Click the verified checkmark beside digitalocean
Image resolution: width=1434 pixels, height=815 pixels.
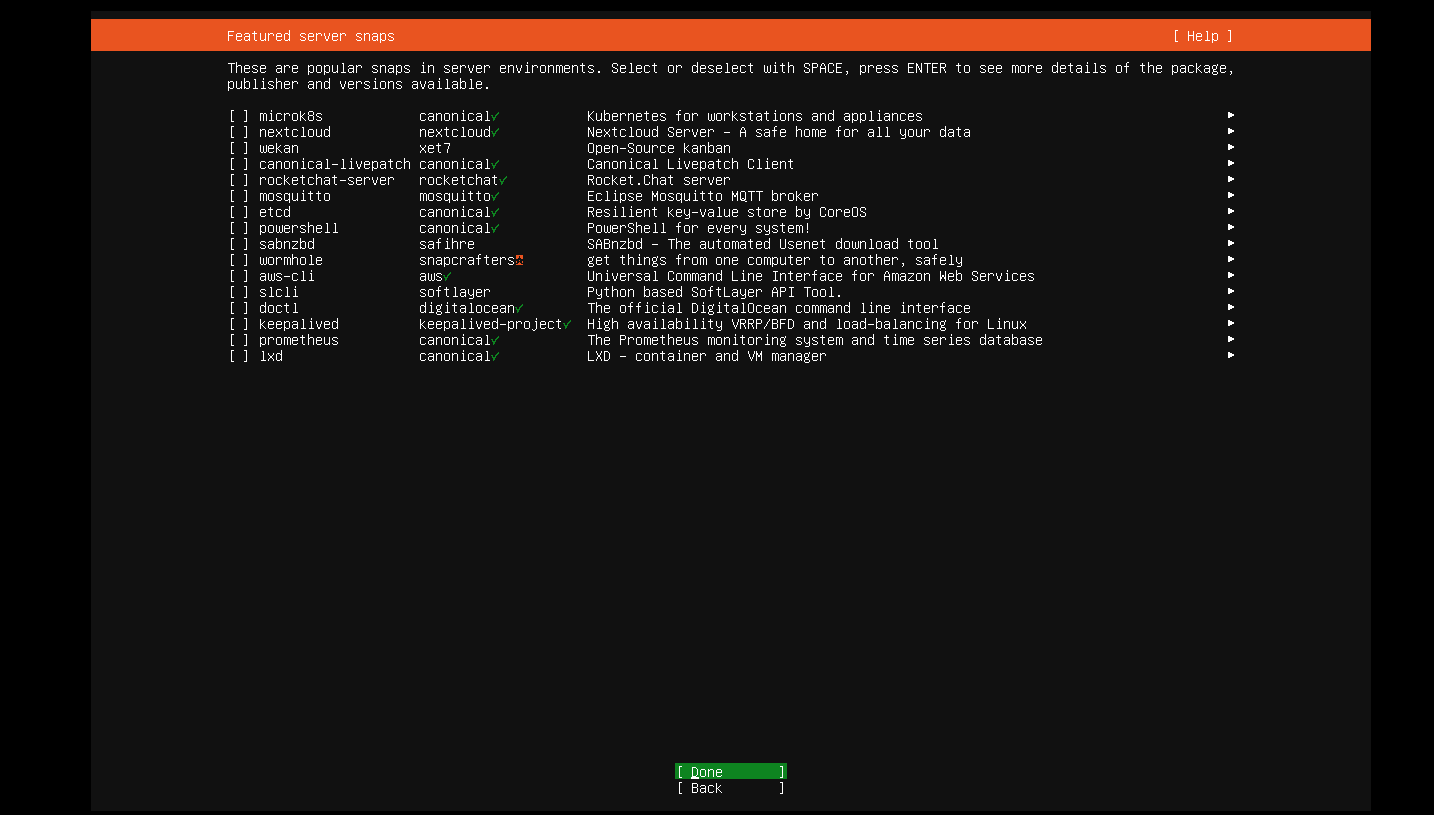coord(519,308)
